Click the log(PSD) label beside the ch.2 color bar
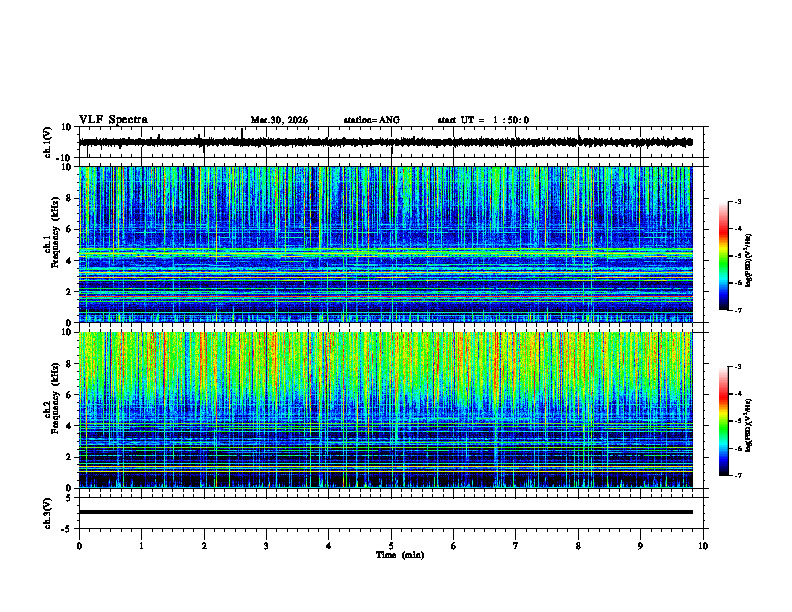This screenshot has width=792, height=612. pos(749,425)
